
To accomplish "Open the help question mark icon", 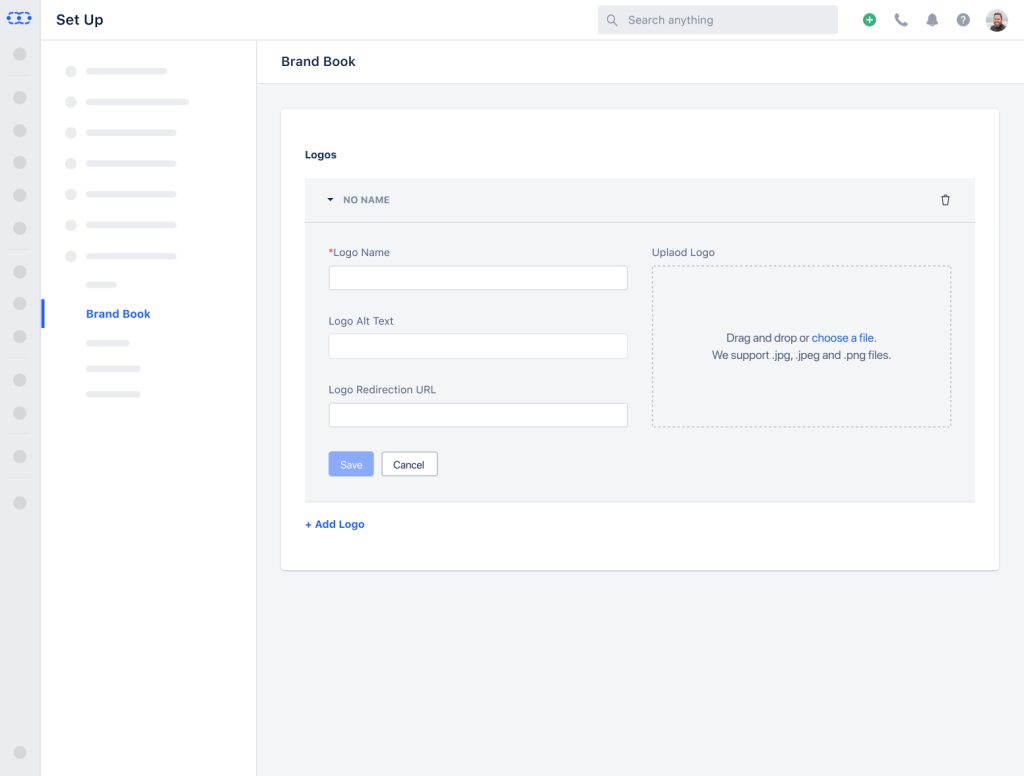I will (963, 20).
